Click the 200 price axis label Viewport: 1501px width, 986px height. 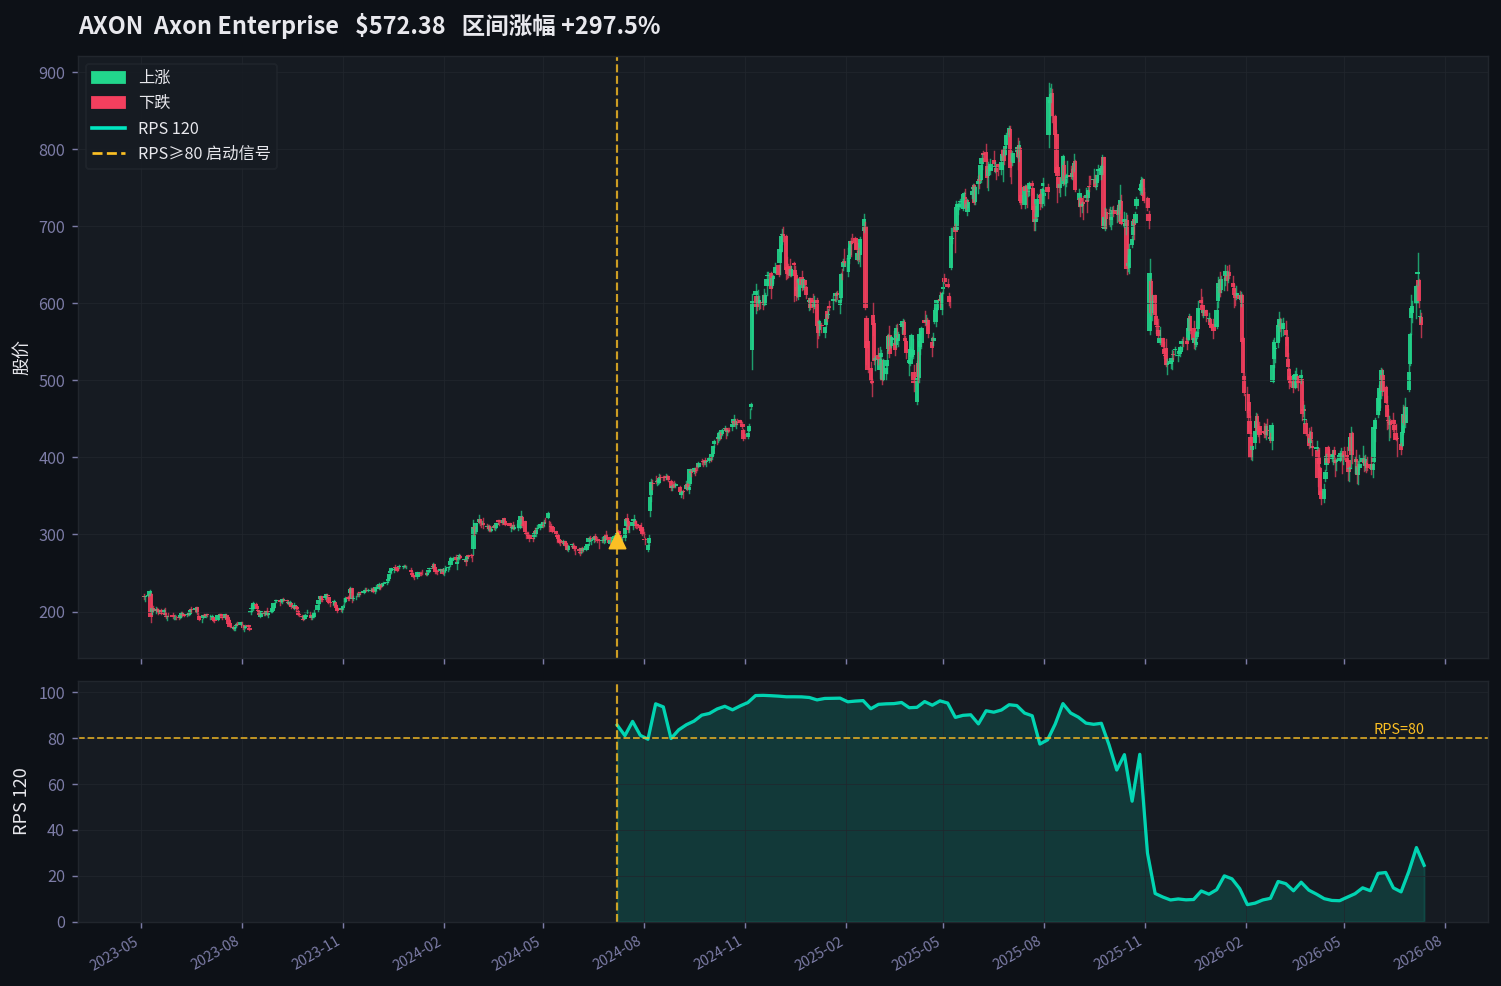point(52,612)
